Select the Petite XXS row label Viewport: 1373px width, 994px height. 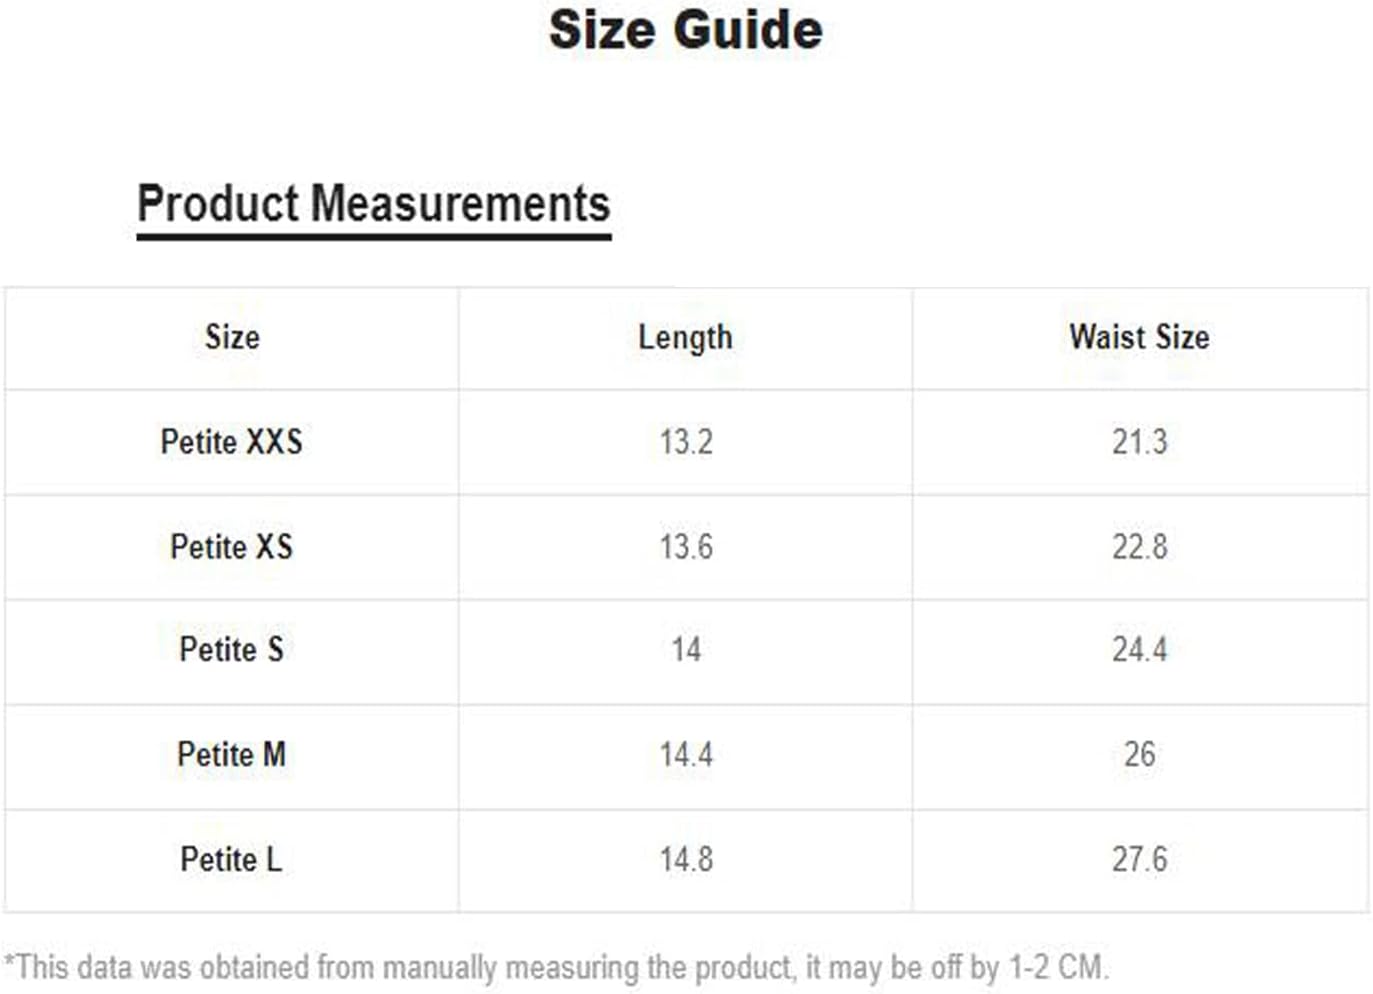pyautogui.click(x=232, y=442)
